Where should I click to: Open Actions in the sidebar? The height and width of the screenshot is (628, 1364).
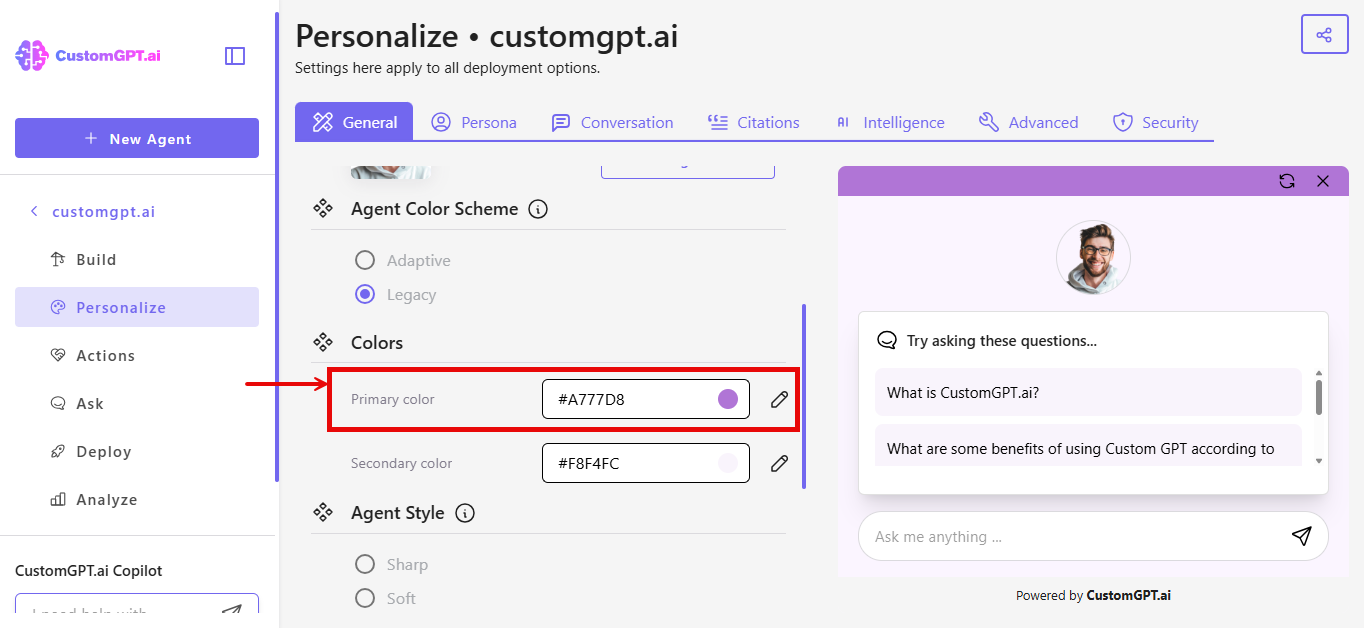pos(137,355)
